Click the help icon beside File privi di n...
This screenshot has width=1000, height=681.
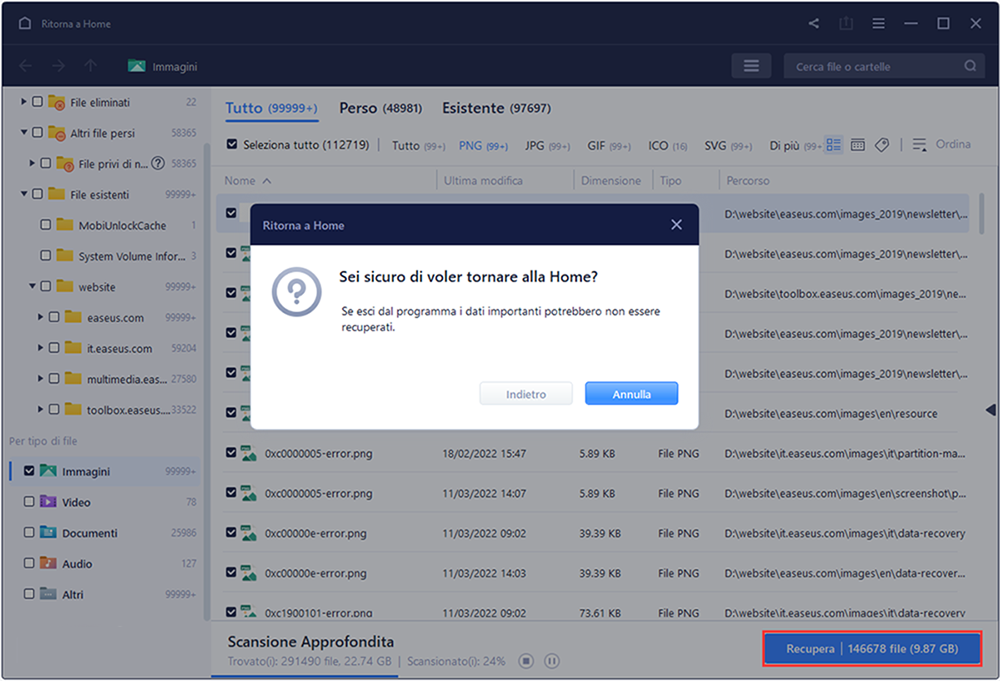click(158, 163)
